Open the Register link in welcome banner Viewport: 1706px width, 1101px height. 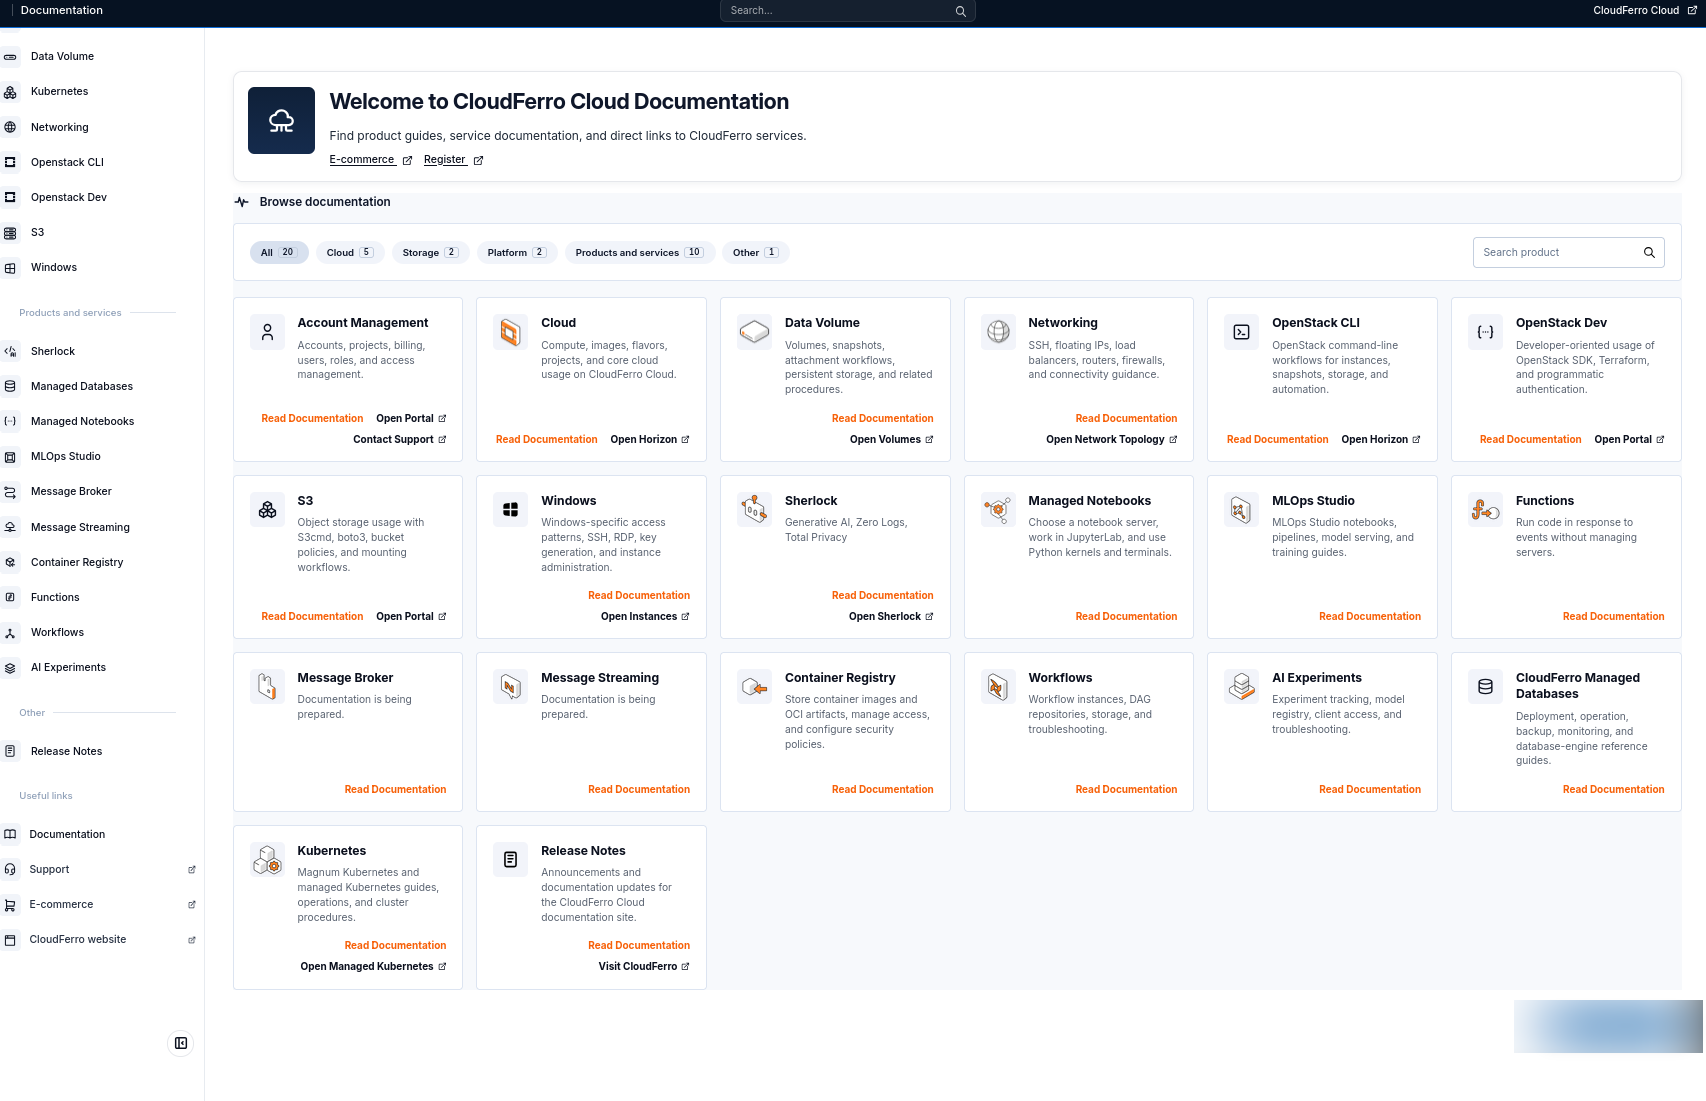click(453, 160)
